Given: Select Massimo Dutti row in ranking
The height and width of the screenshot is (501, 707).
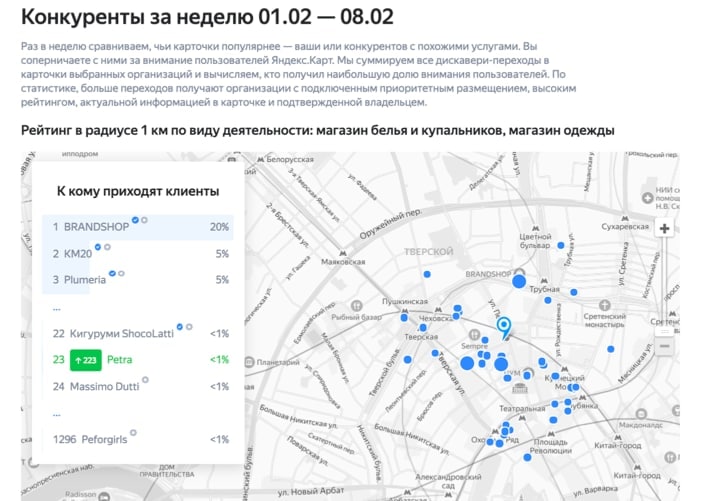Looking at the screenshot, I should pos(138,386).
